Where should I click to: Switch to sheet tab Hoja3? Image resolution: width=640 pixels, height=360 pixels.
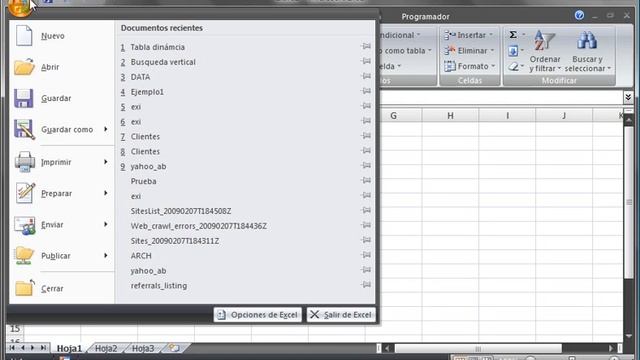pos(143,348)
